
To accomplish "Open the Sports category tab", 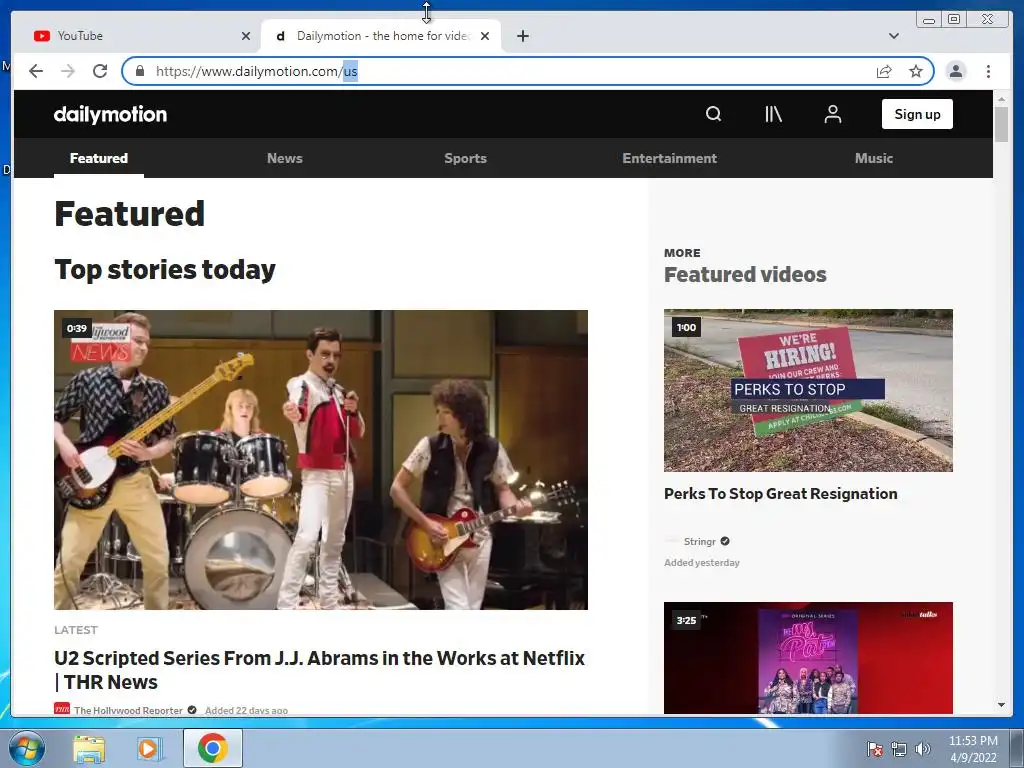I will (465, 158).
